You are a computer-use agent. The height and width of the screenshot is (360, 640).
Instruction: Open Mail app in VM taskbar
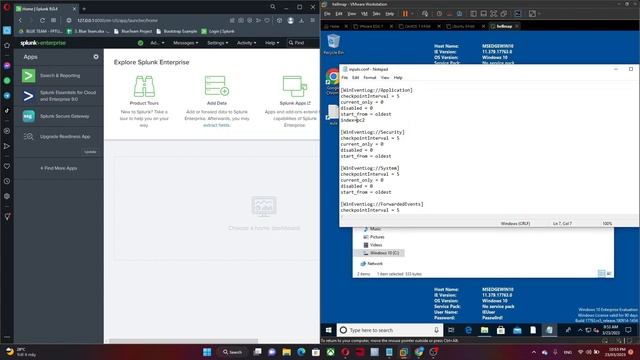click(517, 330)
